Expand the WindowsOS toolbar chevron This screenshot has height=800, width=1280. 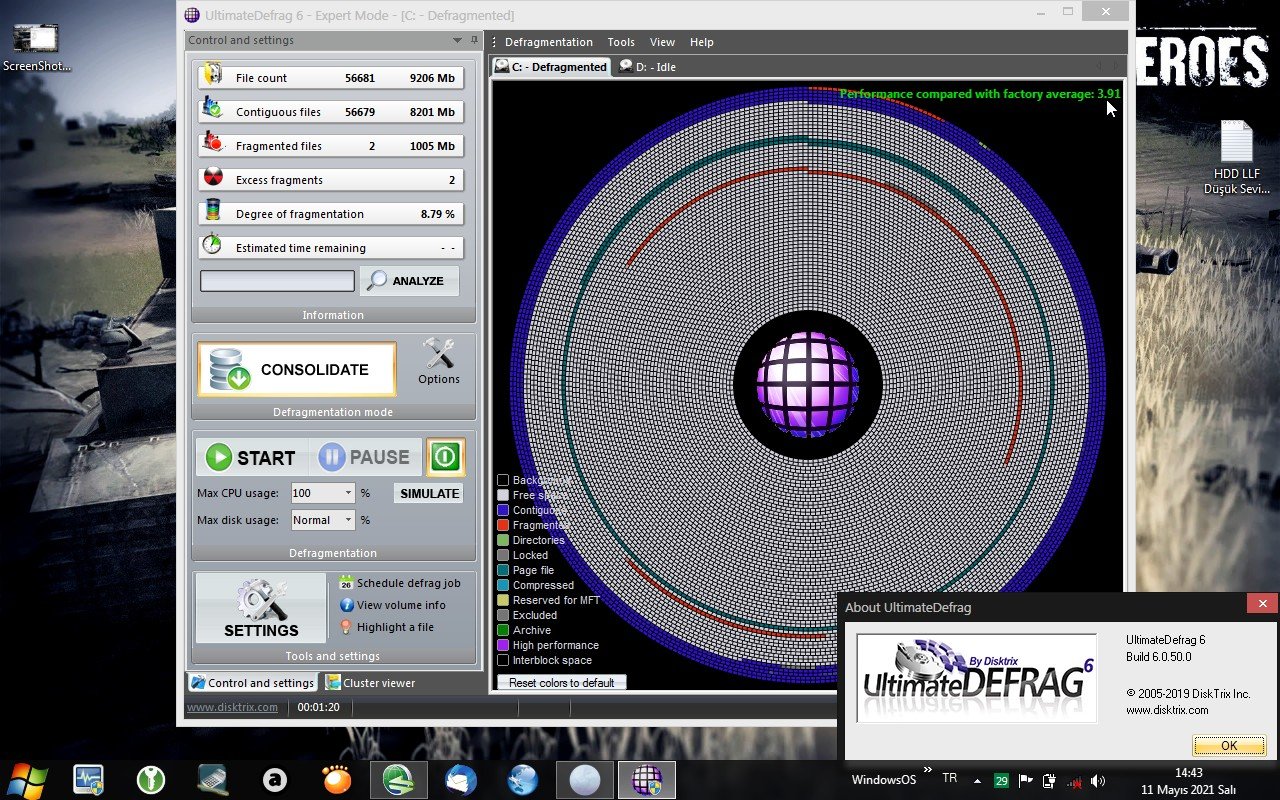928,771
